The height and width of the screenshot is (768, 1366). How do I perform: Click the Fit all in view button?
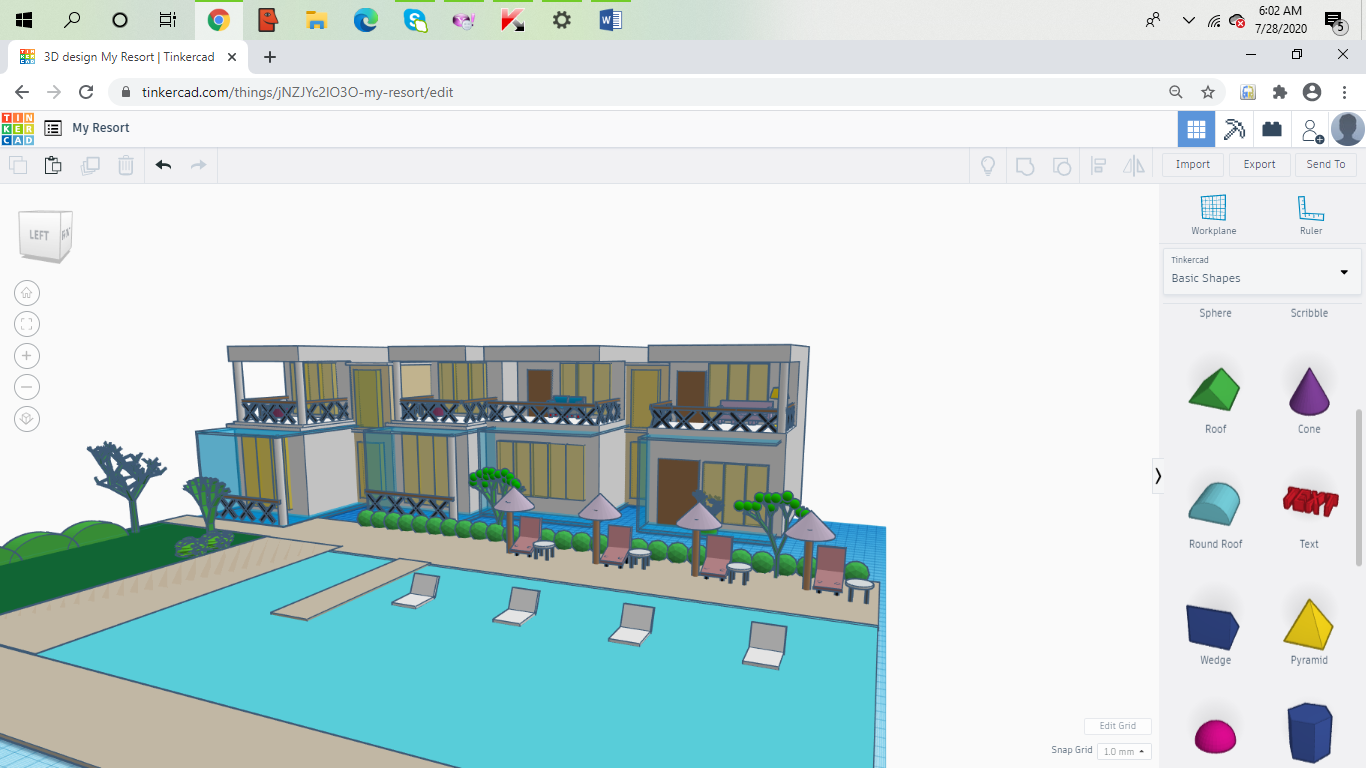tap(27, 324)
